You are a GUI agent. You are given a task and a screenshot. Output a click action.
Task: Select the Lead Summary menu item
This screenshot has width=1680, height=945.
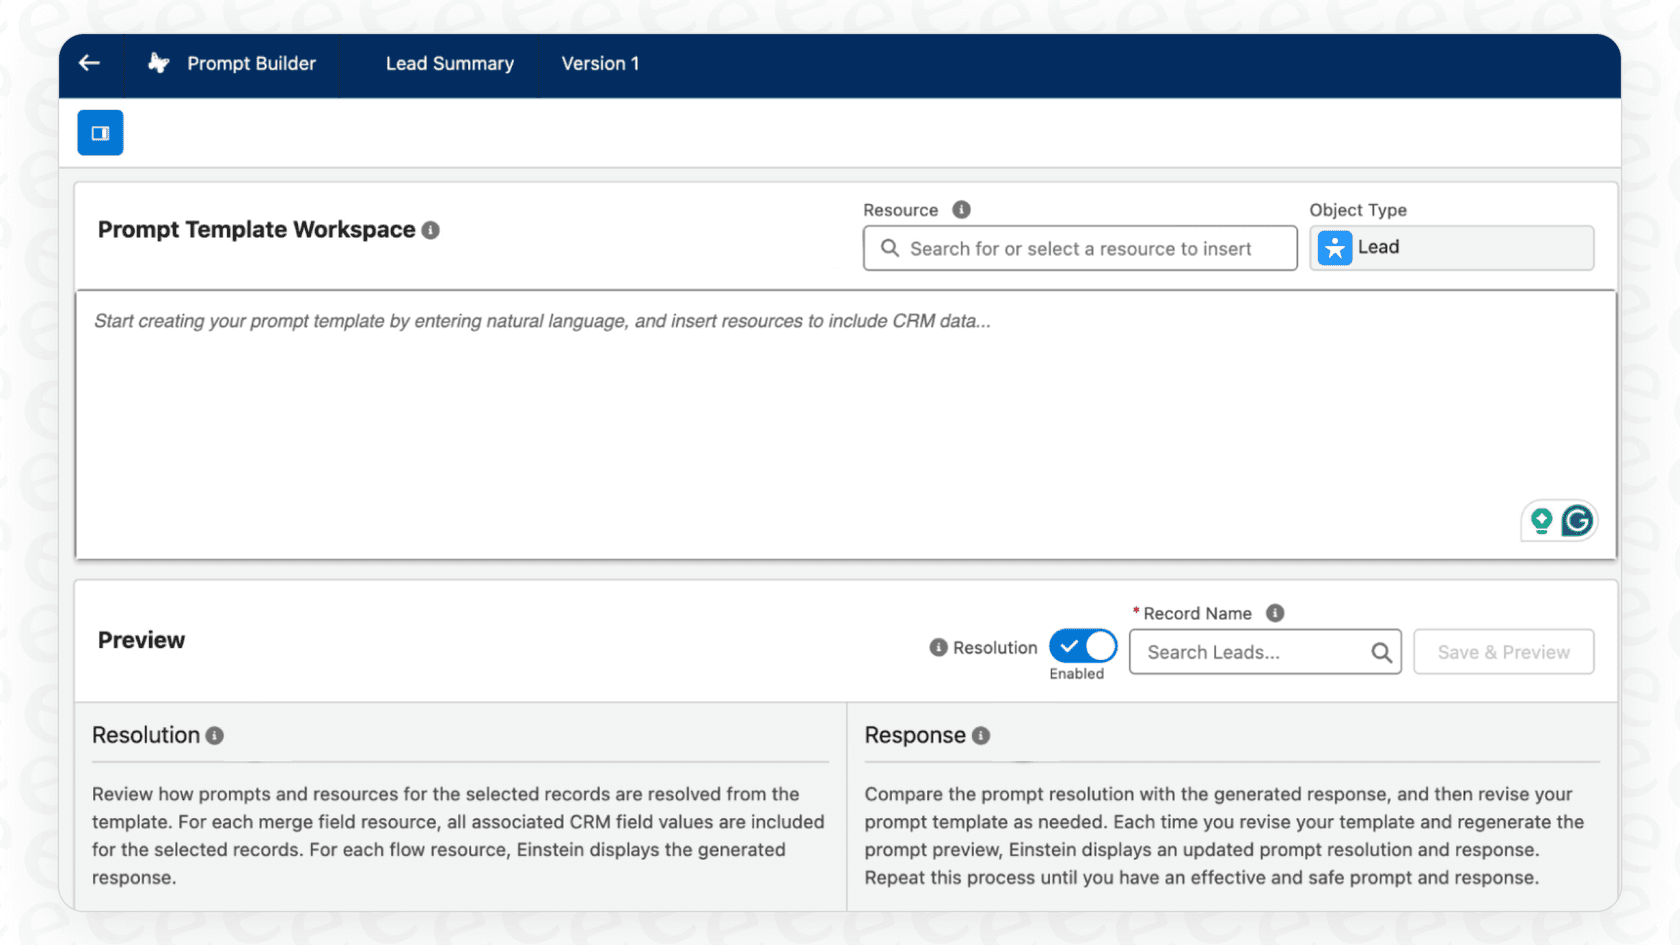tap(449, 63)
